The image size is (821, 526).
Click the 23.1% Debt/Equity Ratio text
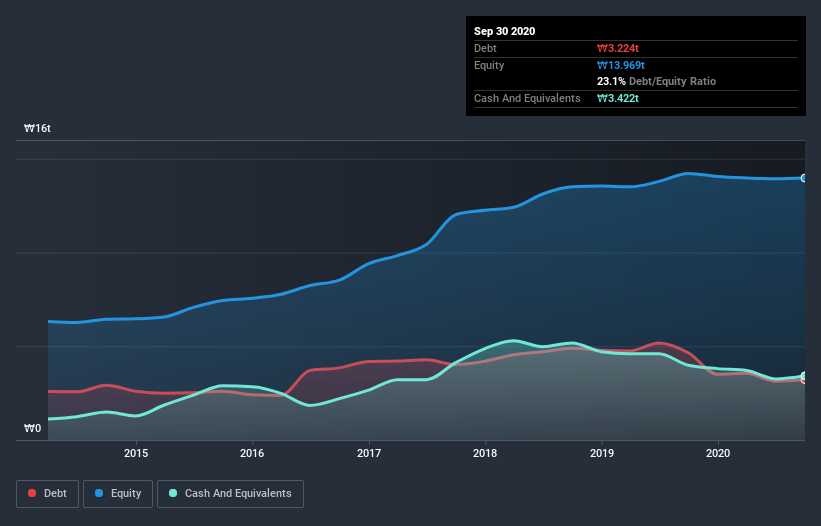click(x=657, y=81)
